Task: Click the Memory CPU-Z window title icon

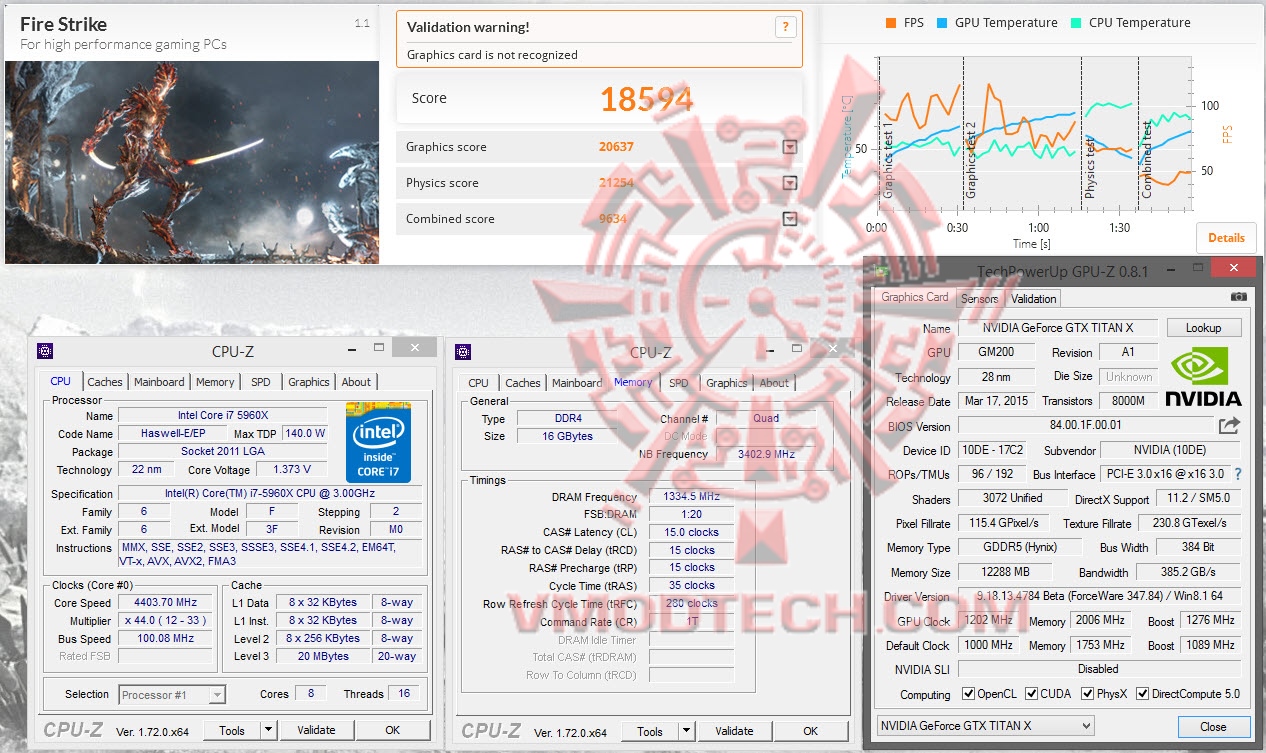Action: point(462,351)
